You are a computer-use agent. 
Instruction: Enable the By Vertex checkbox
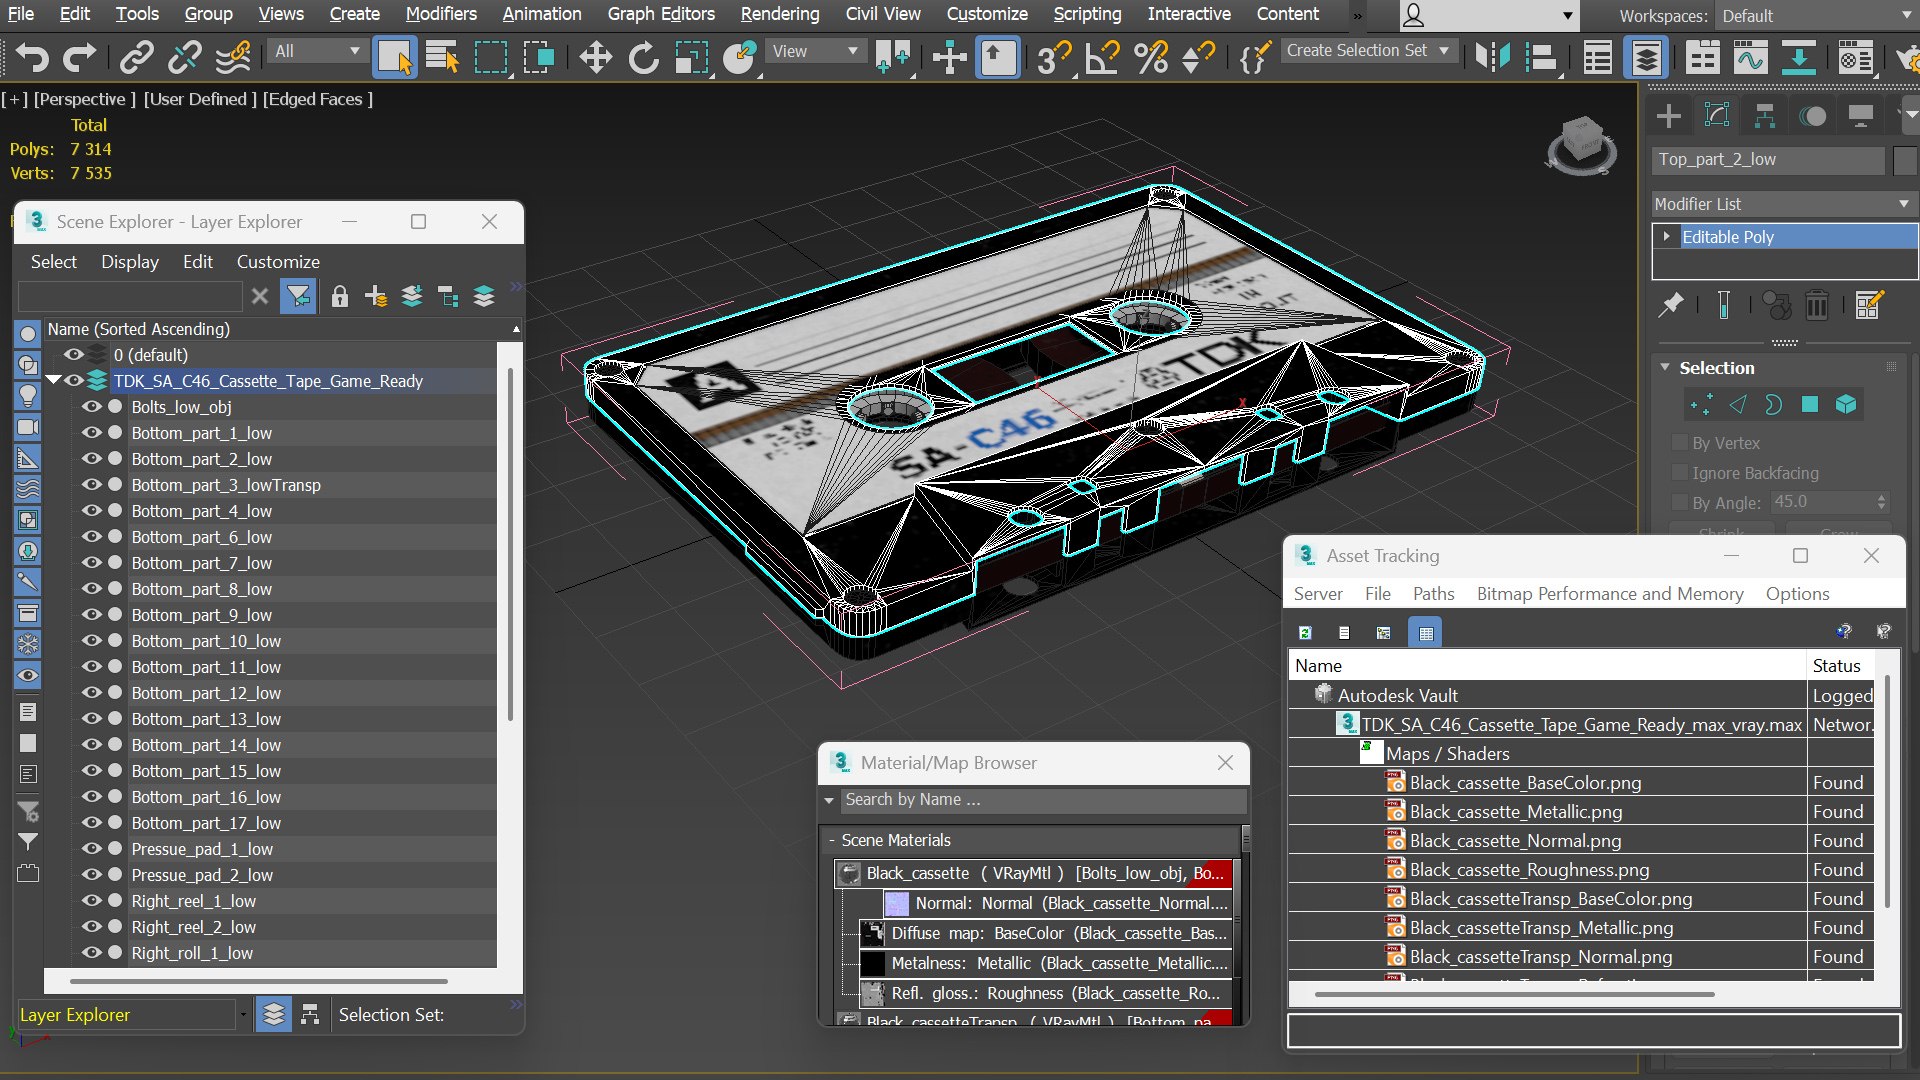(1679, 443)
